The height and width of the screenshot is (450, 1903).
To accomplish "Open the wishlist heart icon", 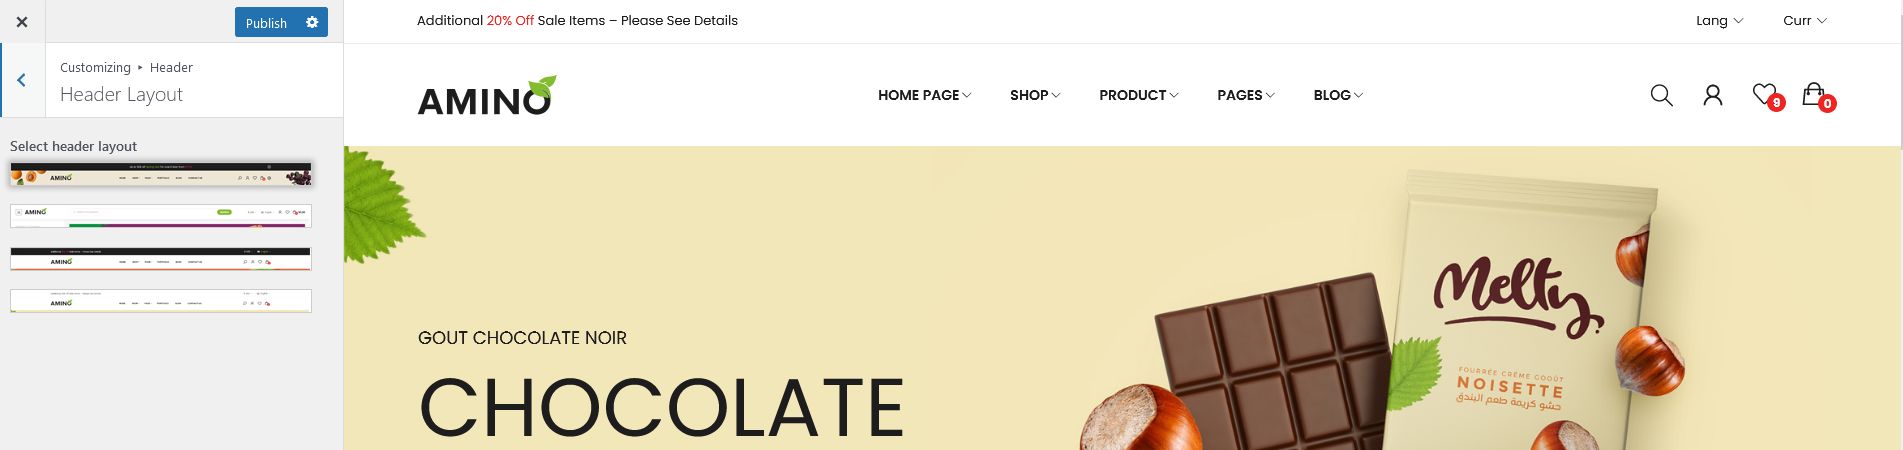I will [x=1766, y=95].
